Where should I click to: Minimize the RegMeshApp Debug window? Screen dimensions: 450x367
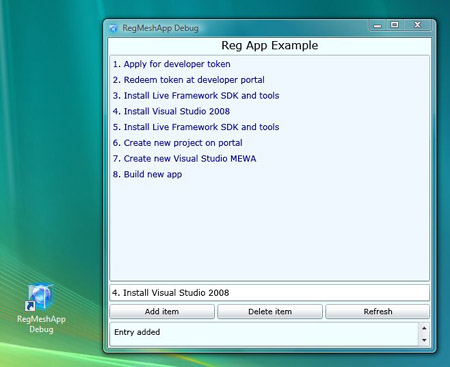[x=378, y=25]
